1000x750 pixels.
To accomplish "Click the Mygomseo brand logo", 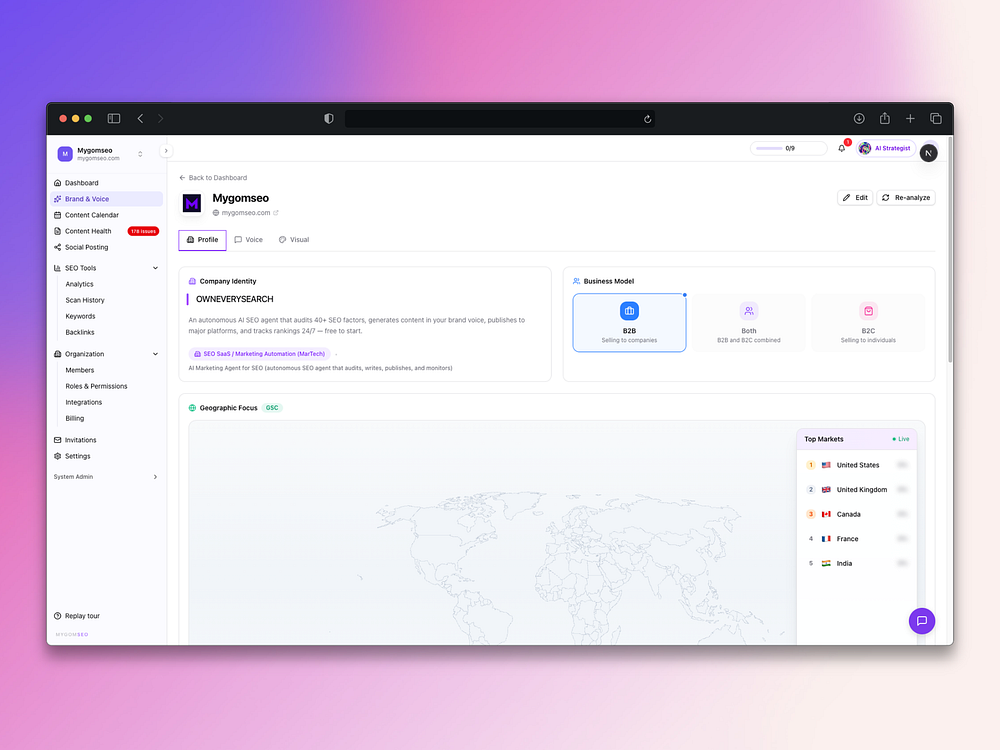I will coord(192,203).
